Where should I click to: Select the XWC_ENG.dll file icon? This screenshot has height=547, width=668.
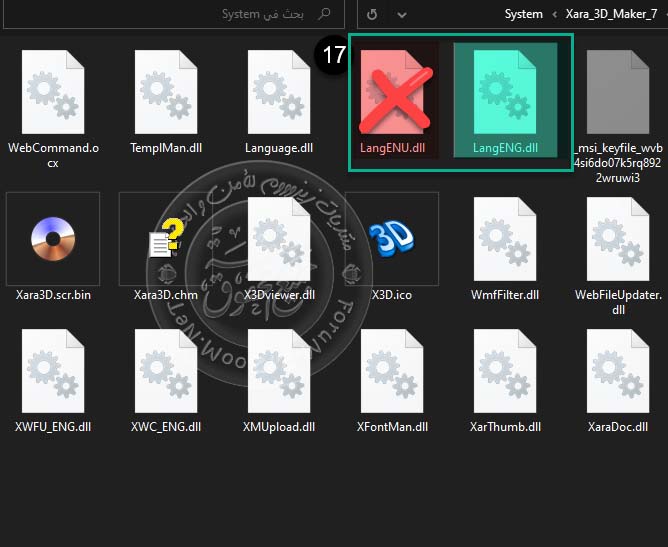tap(166, 371)
